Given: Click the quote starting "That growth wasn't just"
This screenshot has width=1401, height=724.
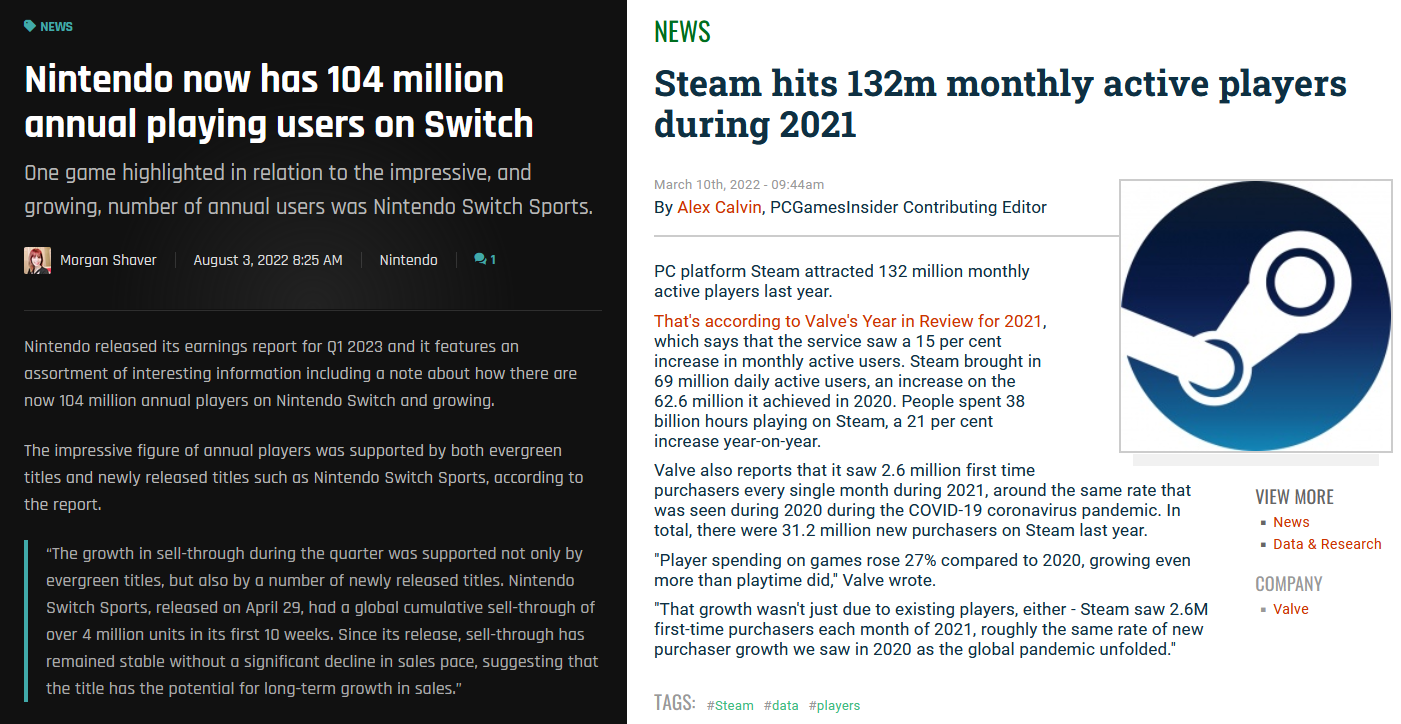Looking at the screenshot, I should pyautogui.click(x=929, y=629).
